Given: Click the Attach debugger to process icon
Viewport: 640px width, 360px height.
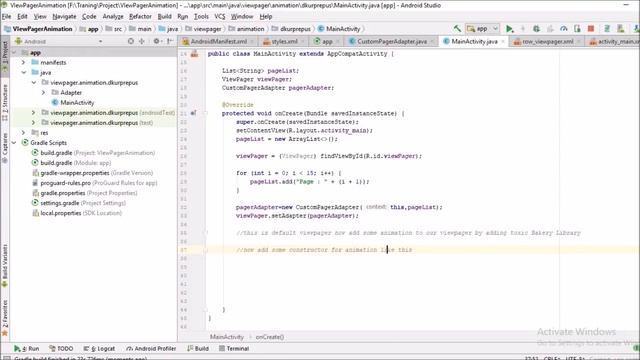Looking at the screenshot, I should [x=577, y=29].
